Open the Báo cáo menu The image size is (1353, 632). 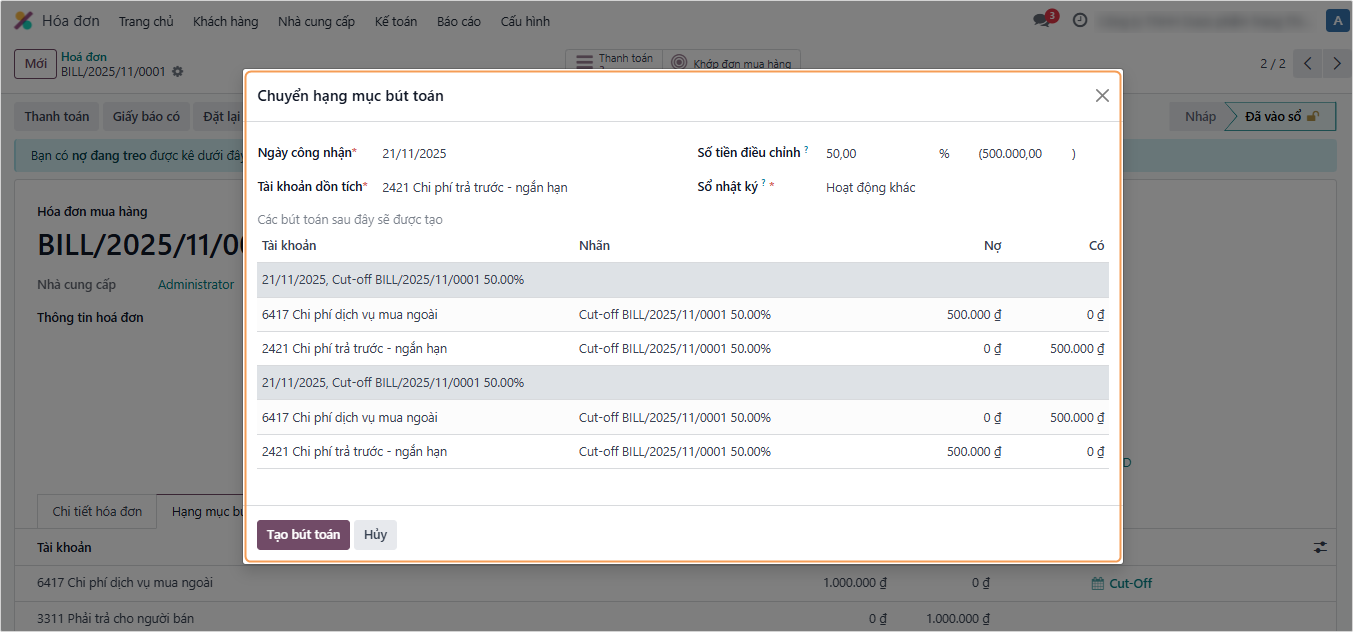(458, 21)
